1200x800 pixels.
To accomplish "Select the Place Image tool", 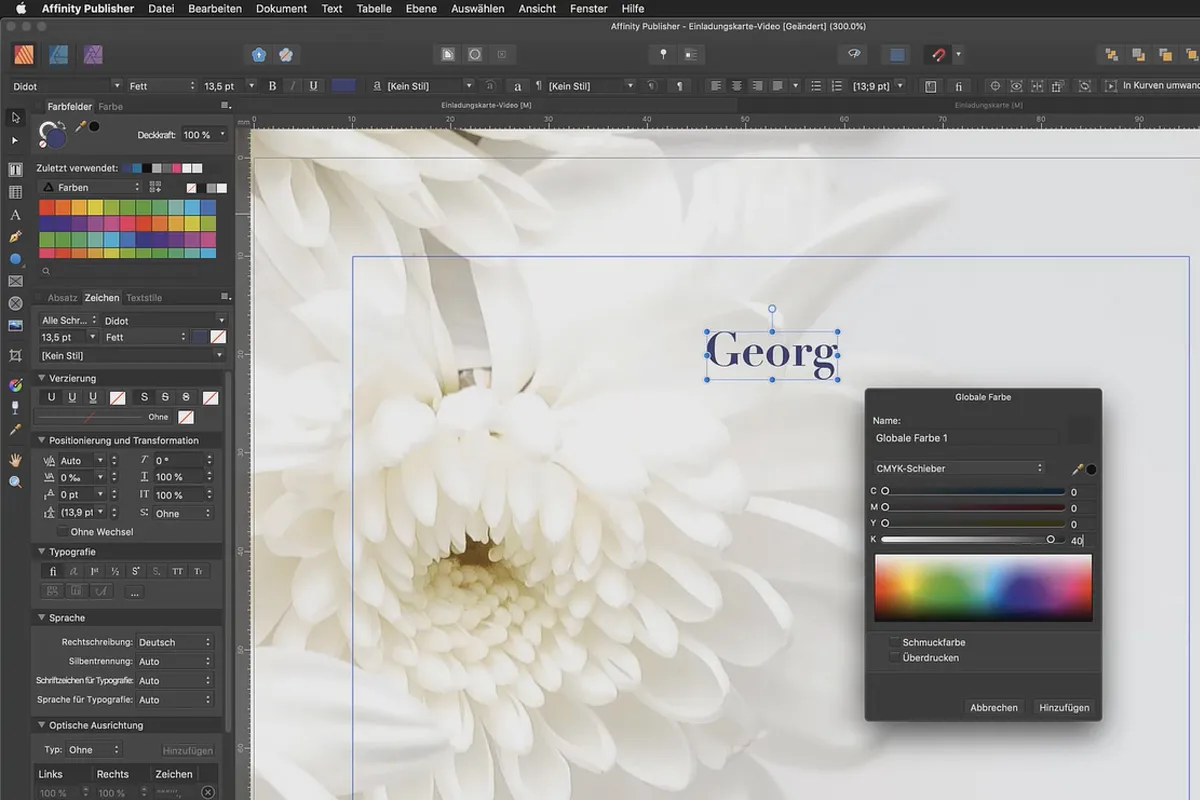I will pyautogui.click(x=15, y=326).
